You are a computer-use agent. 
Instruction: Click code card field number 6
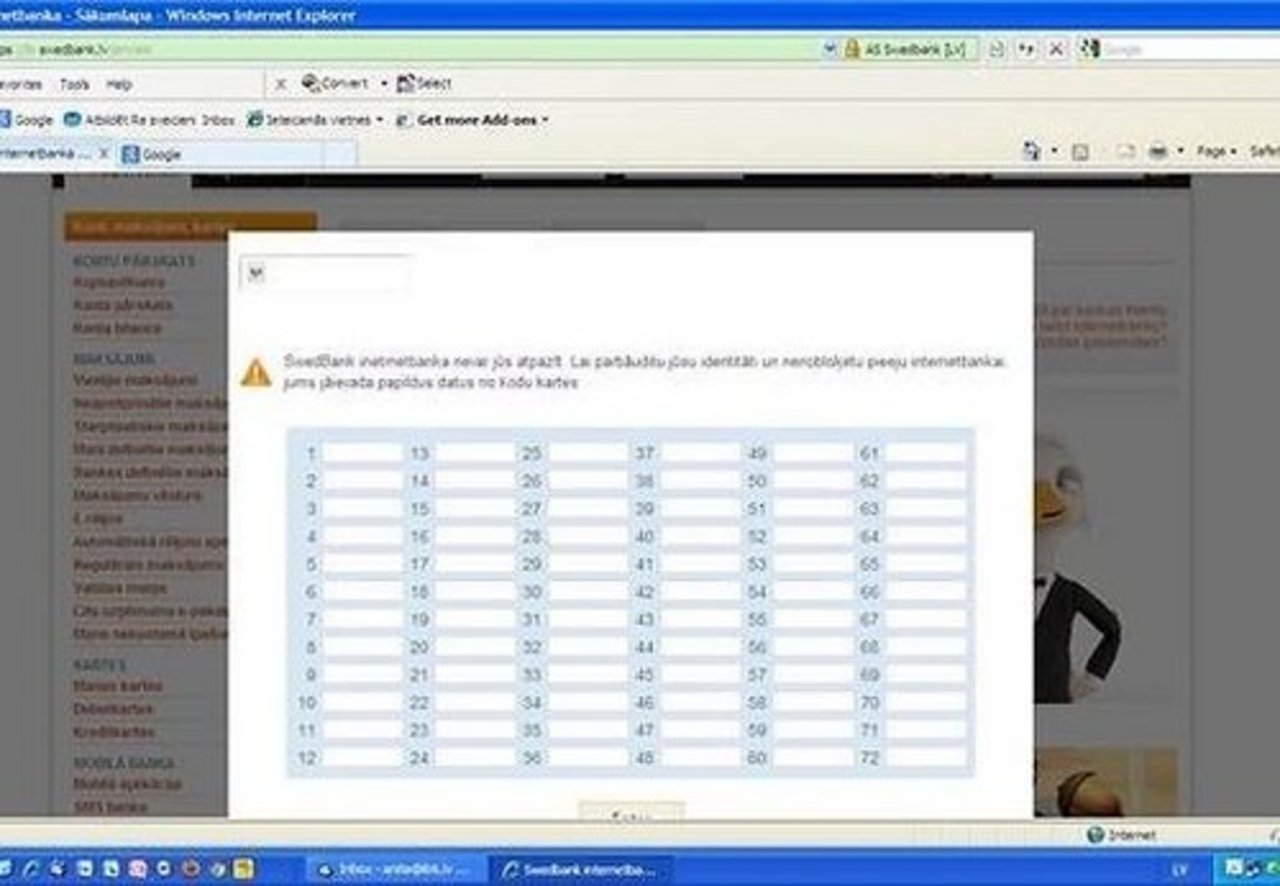(361, 592)
